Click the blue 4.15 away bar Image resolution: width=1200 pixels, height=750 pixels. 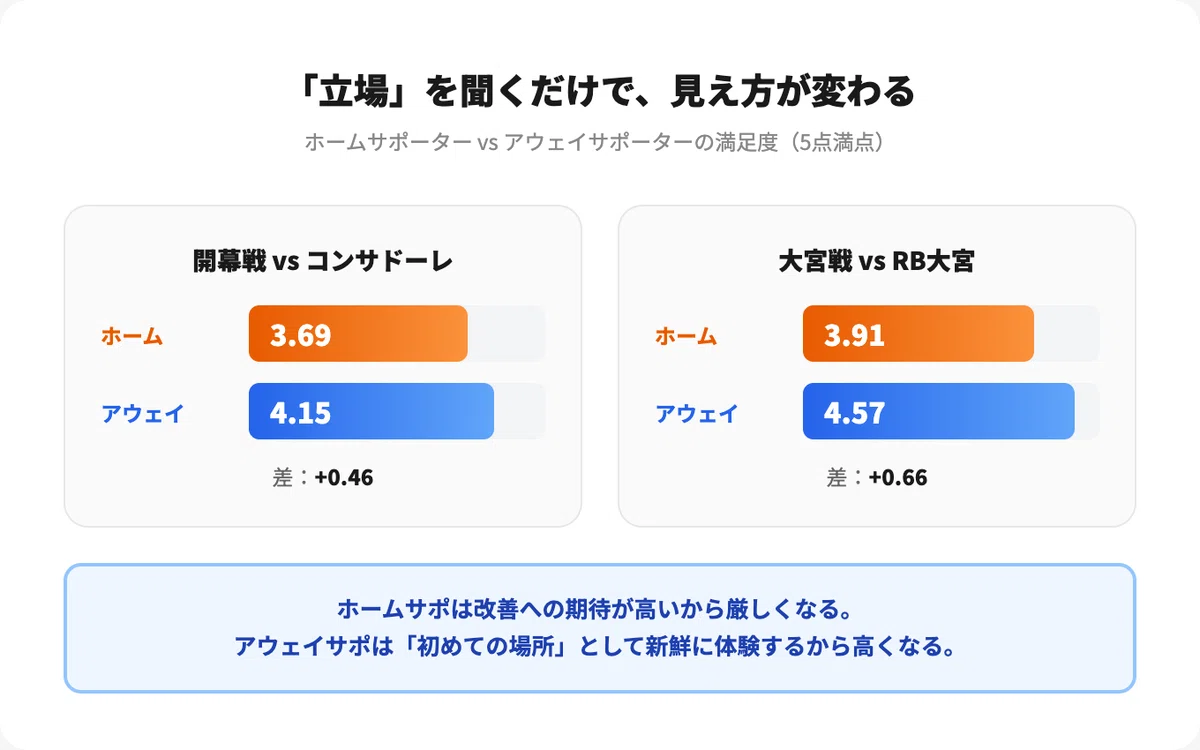pyautogui.click(x=371, y=411)
